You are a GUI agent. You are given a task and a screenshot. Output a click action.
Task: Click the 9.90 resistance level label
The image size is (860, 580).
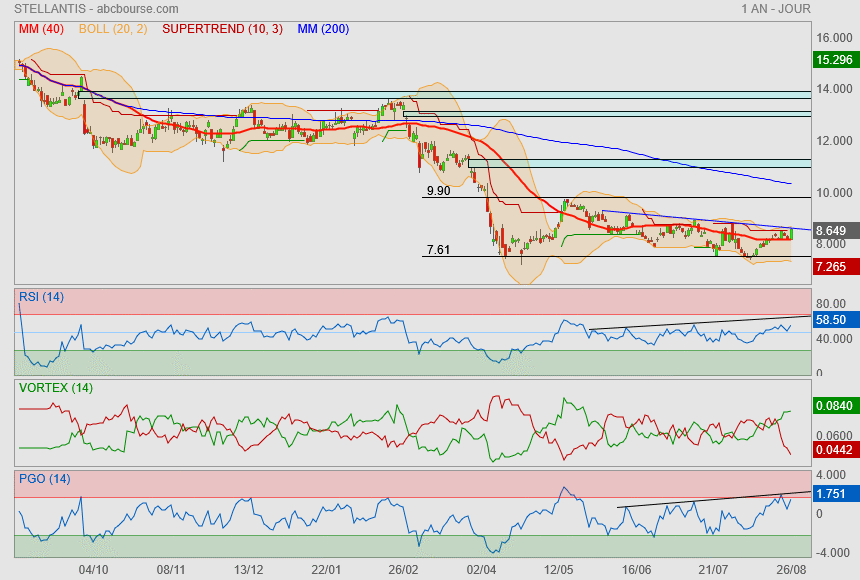pyautogui.click(x=438, y=190)
